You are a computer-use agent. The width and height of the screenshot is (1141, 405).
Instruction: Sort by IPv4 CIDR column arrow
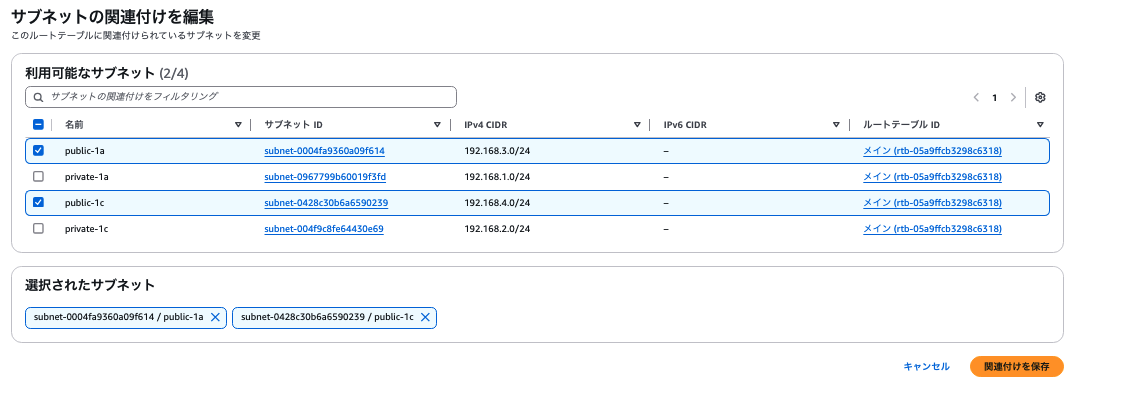point(637,125)
